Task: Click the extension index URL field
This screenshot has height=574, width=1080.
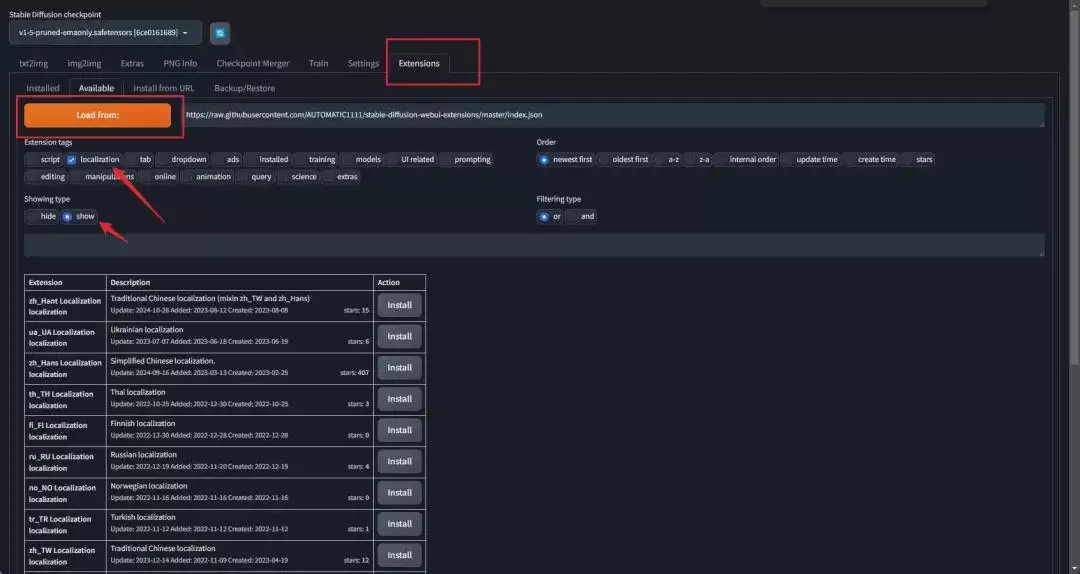Action: pos(612,115)
